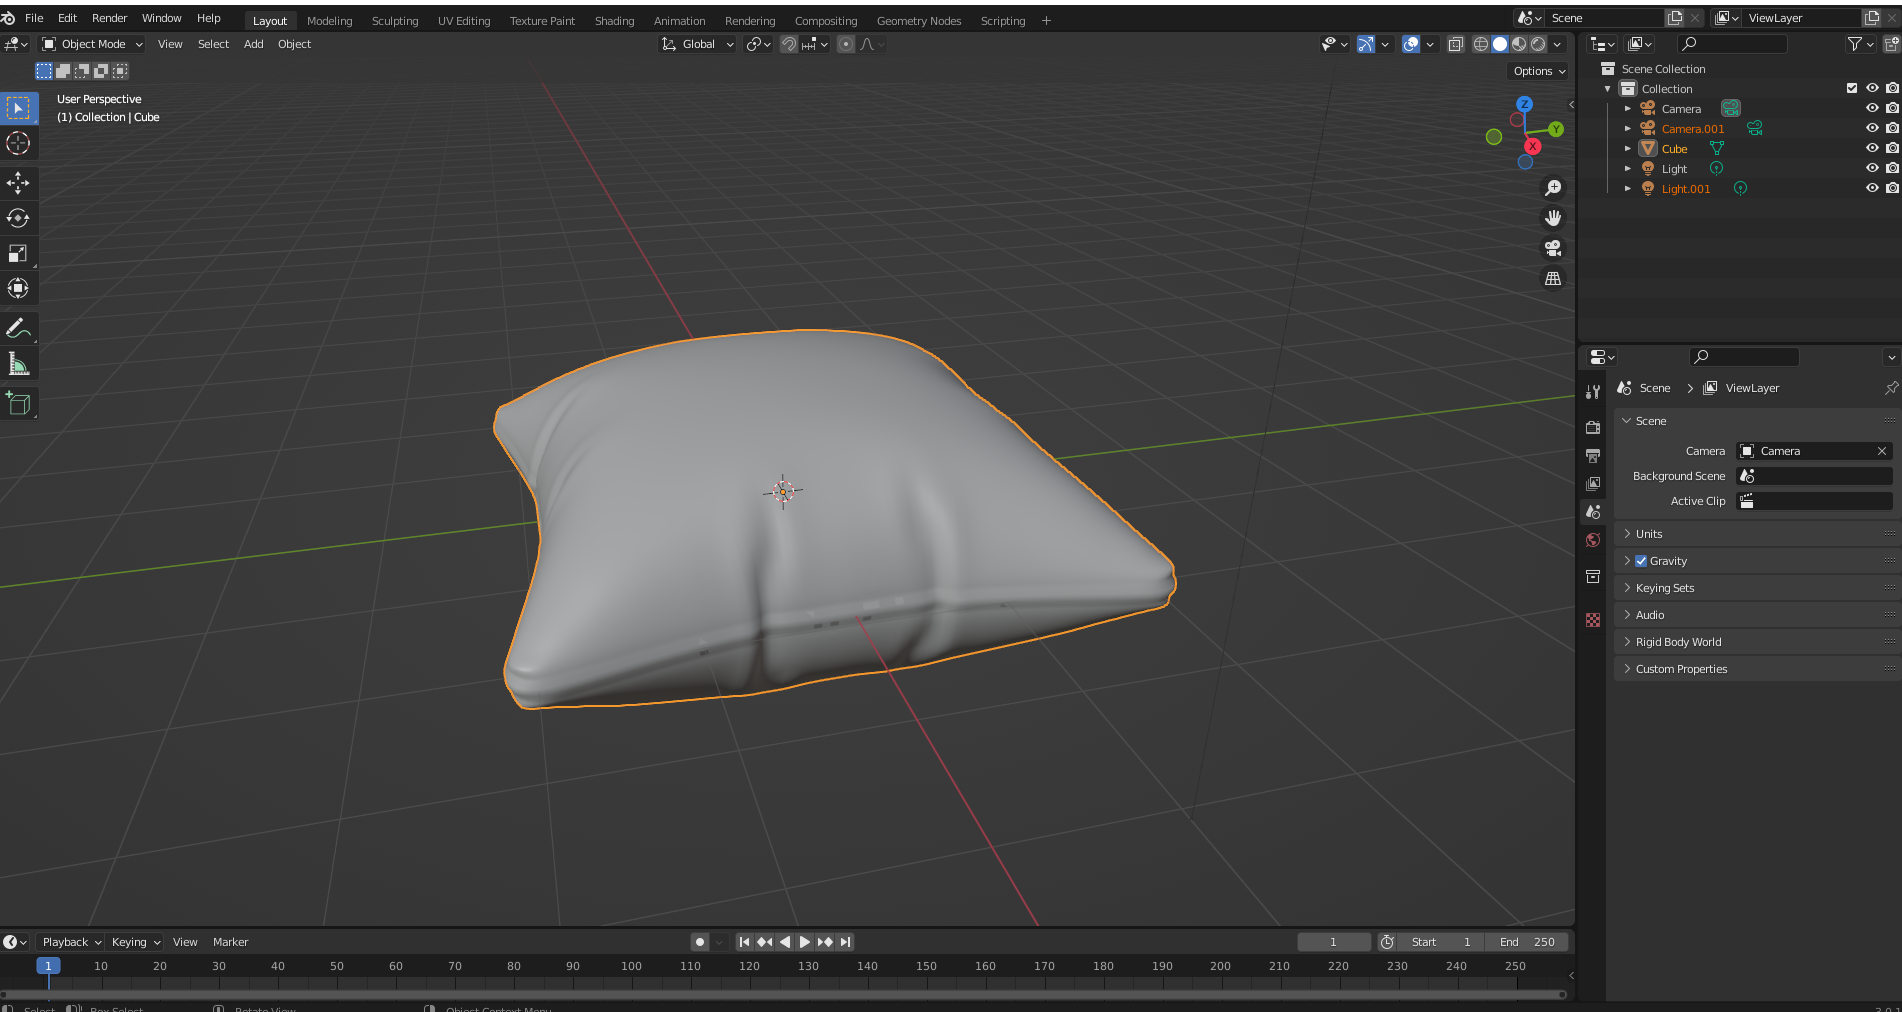Toggle camera view in viewport
1902x1012 pixels.
point(1553,248)
